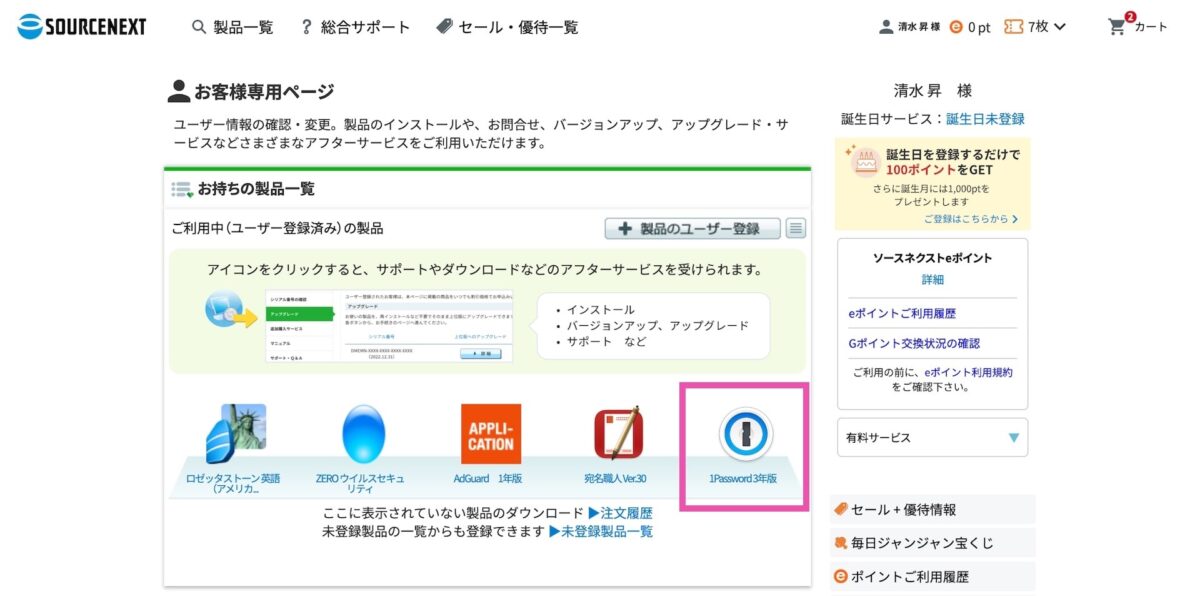This screenshot has width=1200, height=596.
Task: Click the orange eポイント icon
Action: (x=957, y=27)
